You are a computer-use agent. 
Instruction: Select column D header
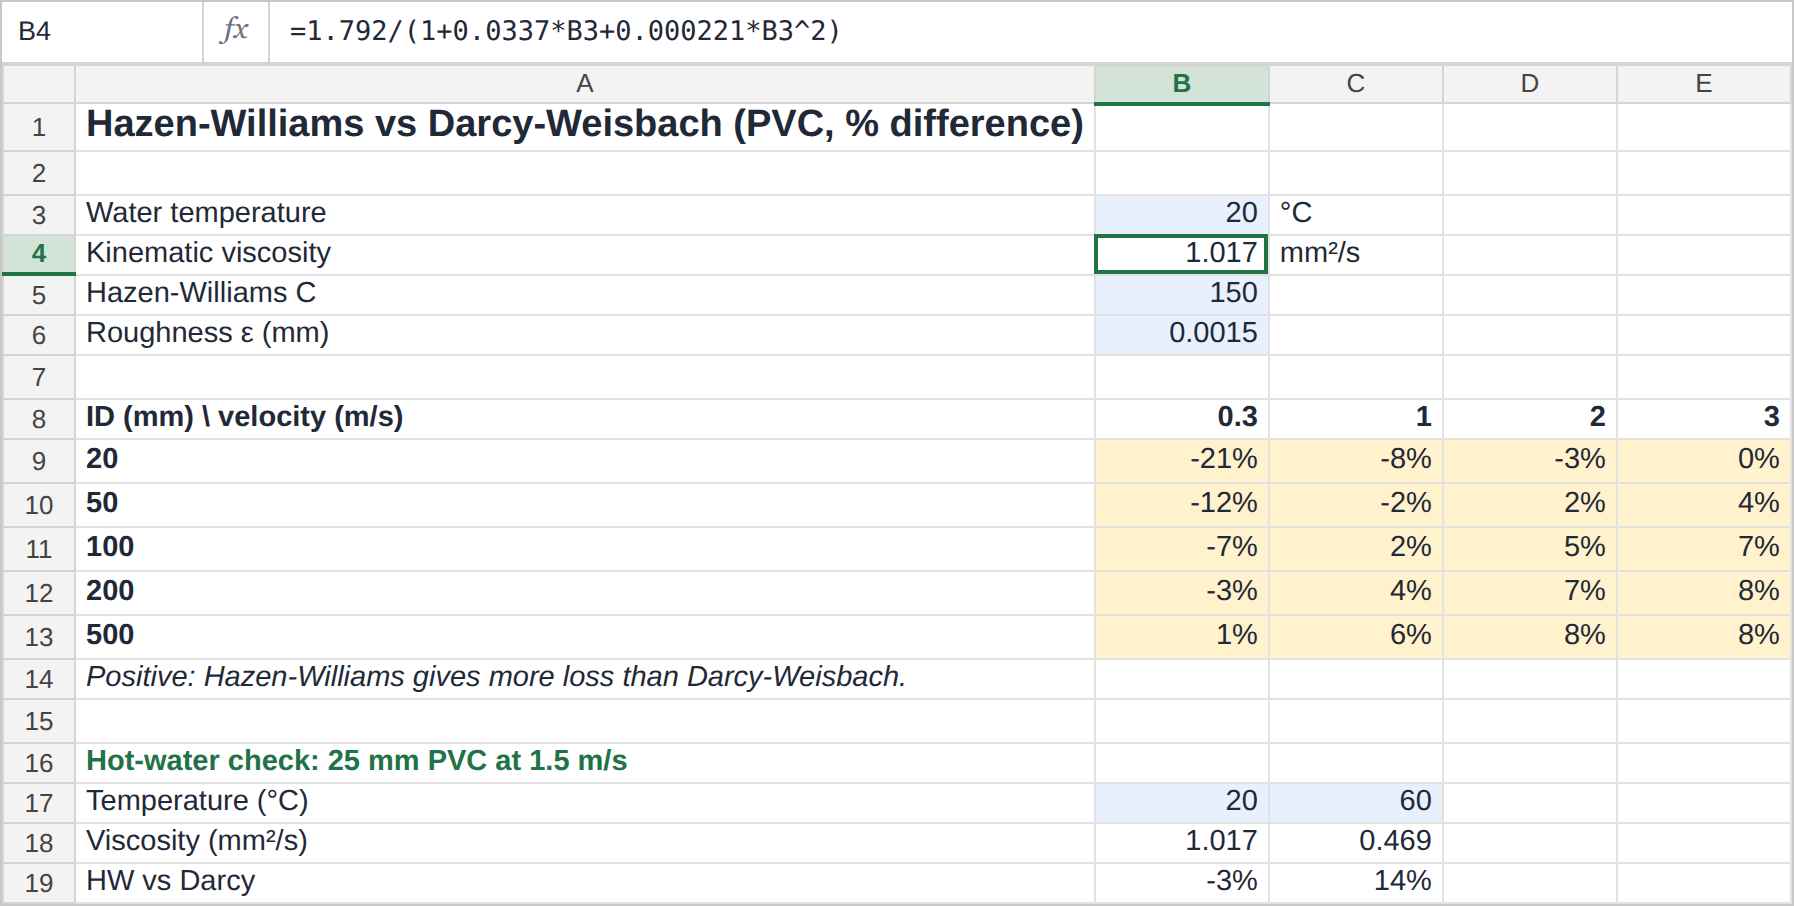pos(1530,84)
